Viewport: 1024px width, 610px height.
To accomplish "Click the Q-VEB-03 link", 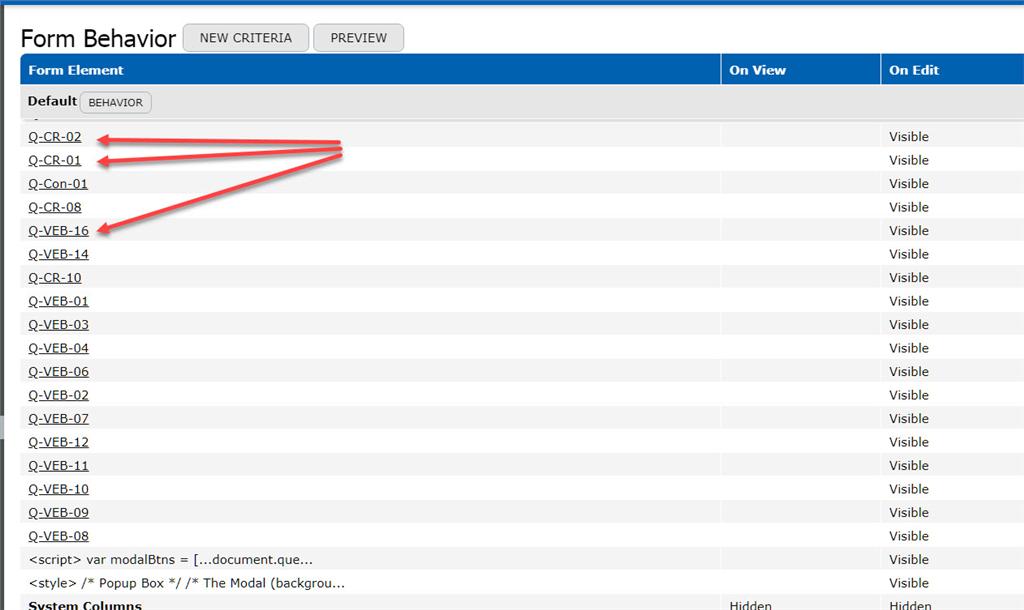I will (58, 325).
